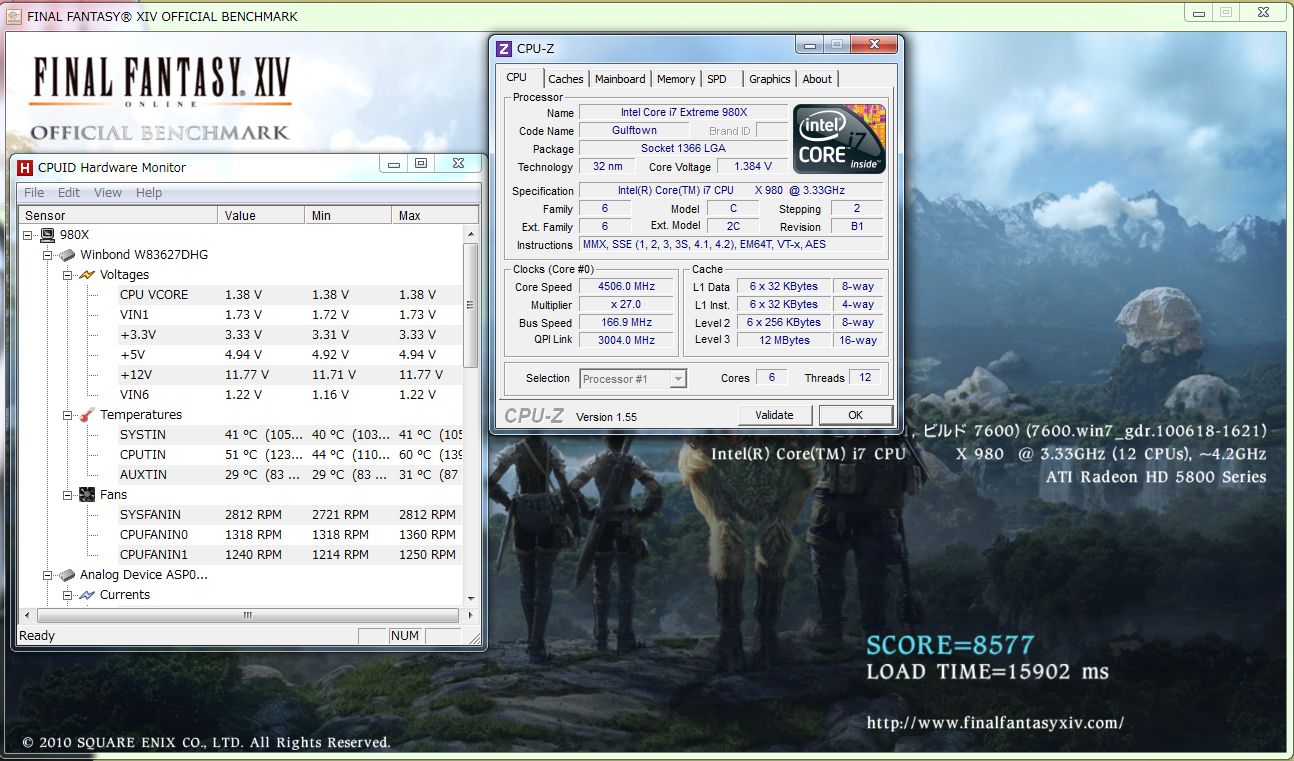
Task: Open the File menu in Hardware Monitor
Action: click(x=34, y=193)
